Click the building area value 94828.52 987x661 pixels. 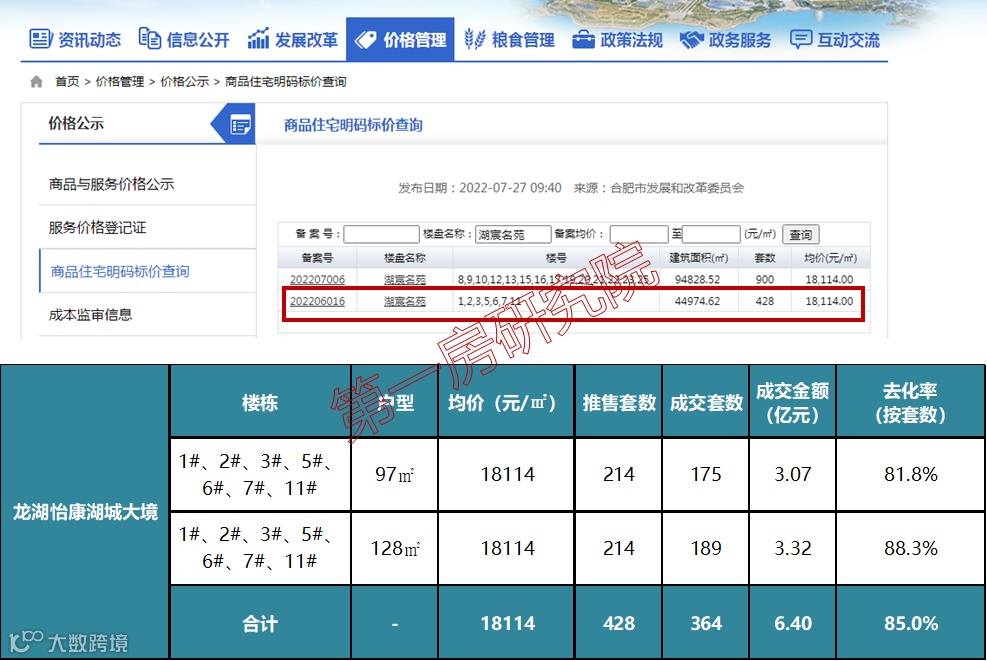[697, 279]
